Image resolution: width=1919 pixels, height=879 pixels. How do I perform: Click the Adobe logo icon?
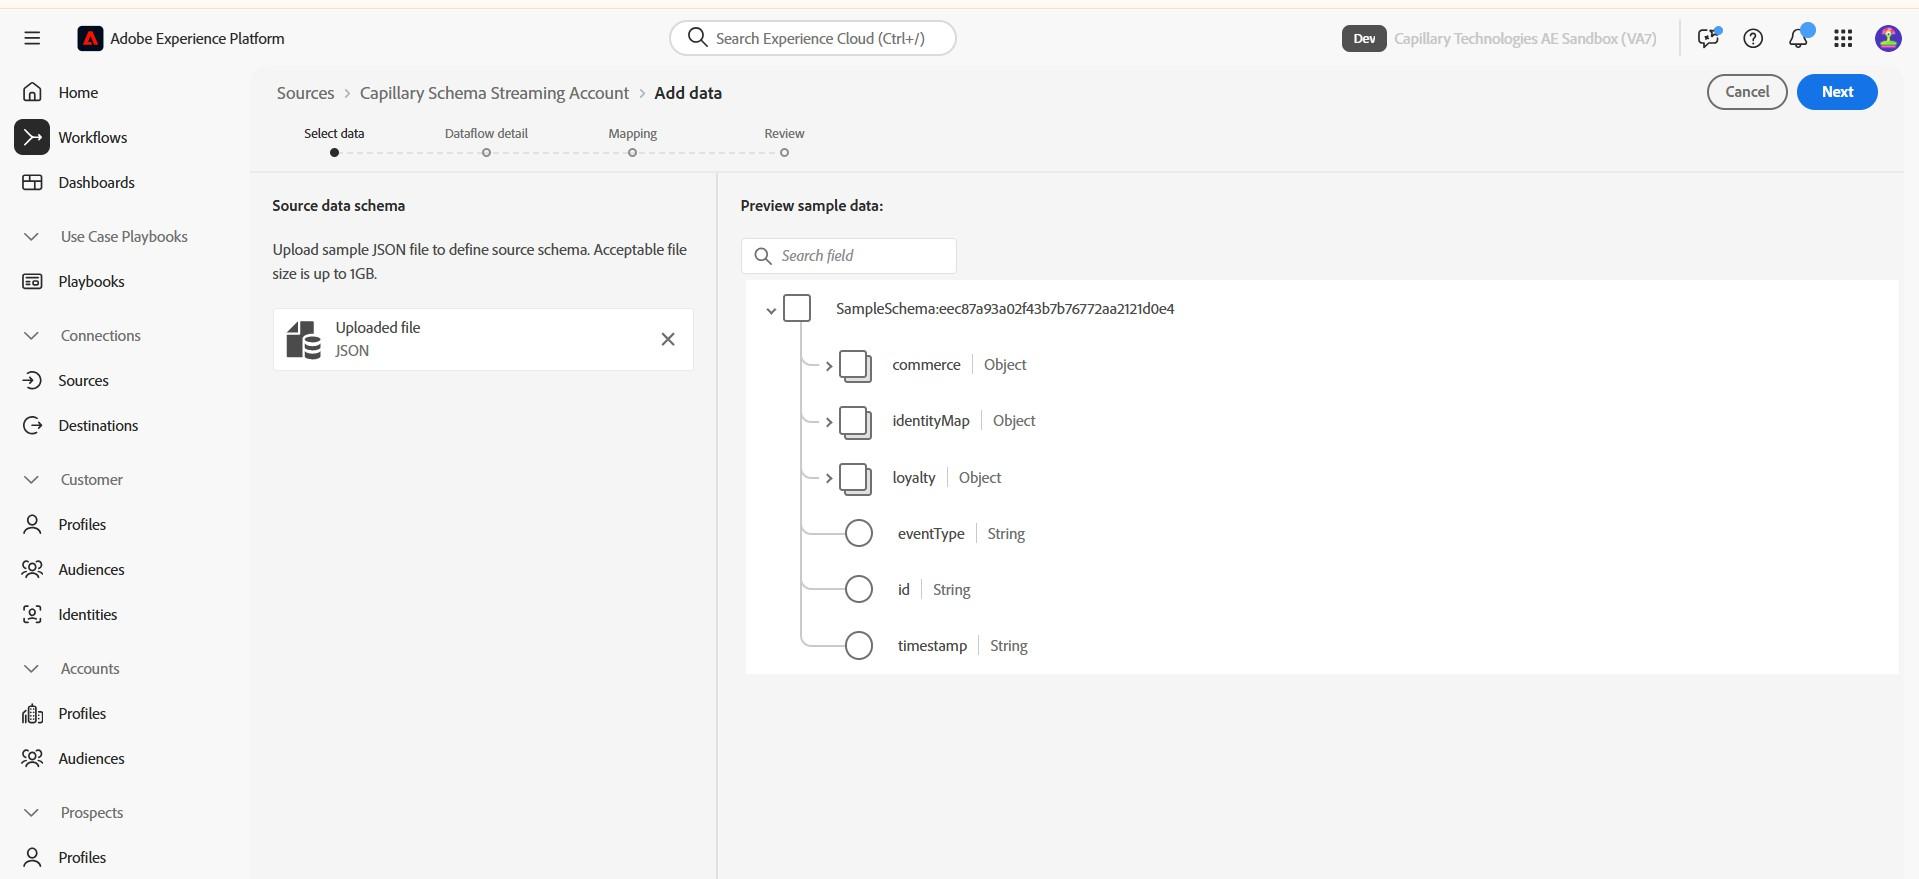90,38
